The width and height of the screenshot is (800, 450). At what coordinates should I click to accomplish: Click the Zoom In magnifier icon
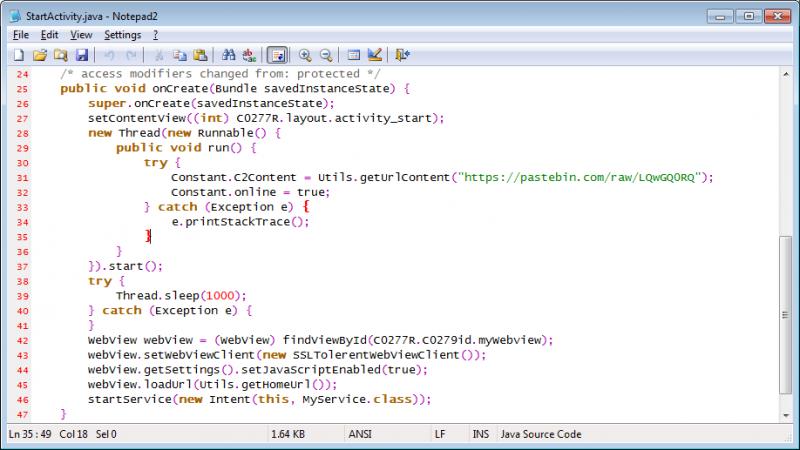pos(305,55)
